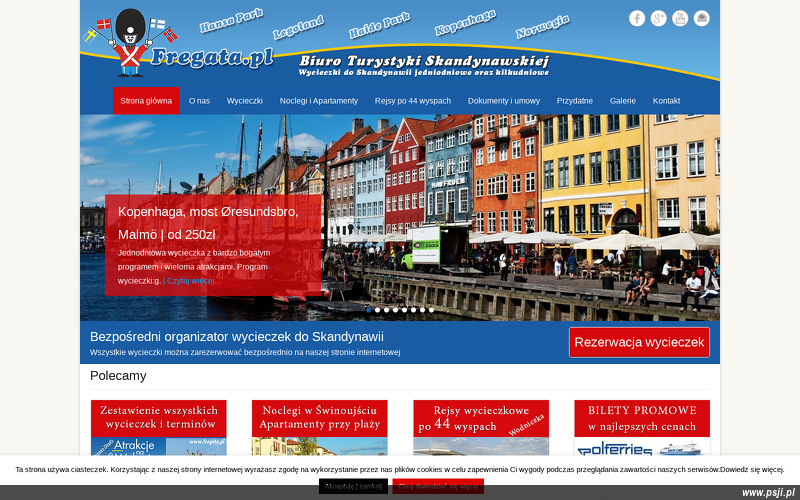This screenshot has height=500, width=800.
Task: Click the Kopenhaga header link
Action: point(465,23)
